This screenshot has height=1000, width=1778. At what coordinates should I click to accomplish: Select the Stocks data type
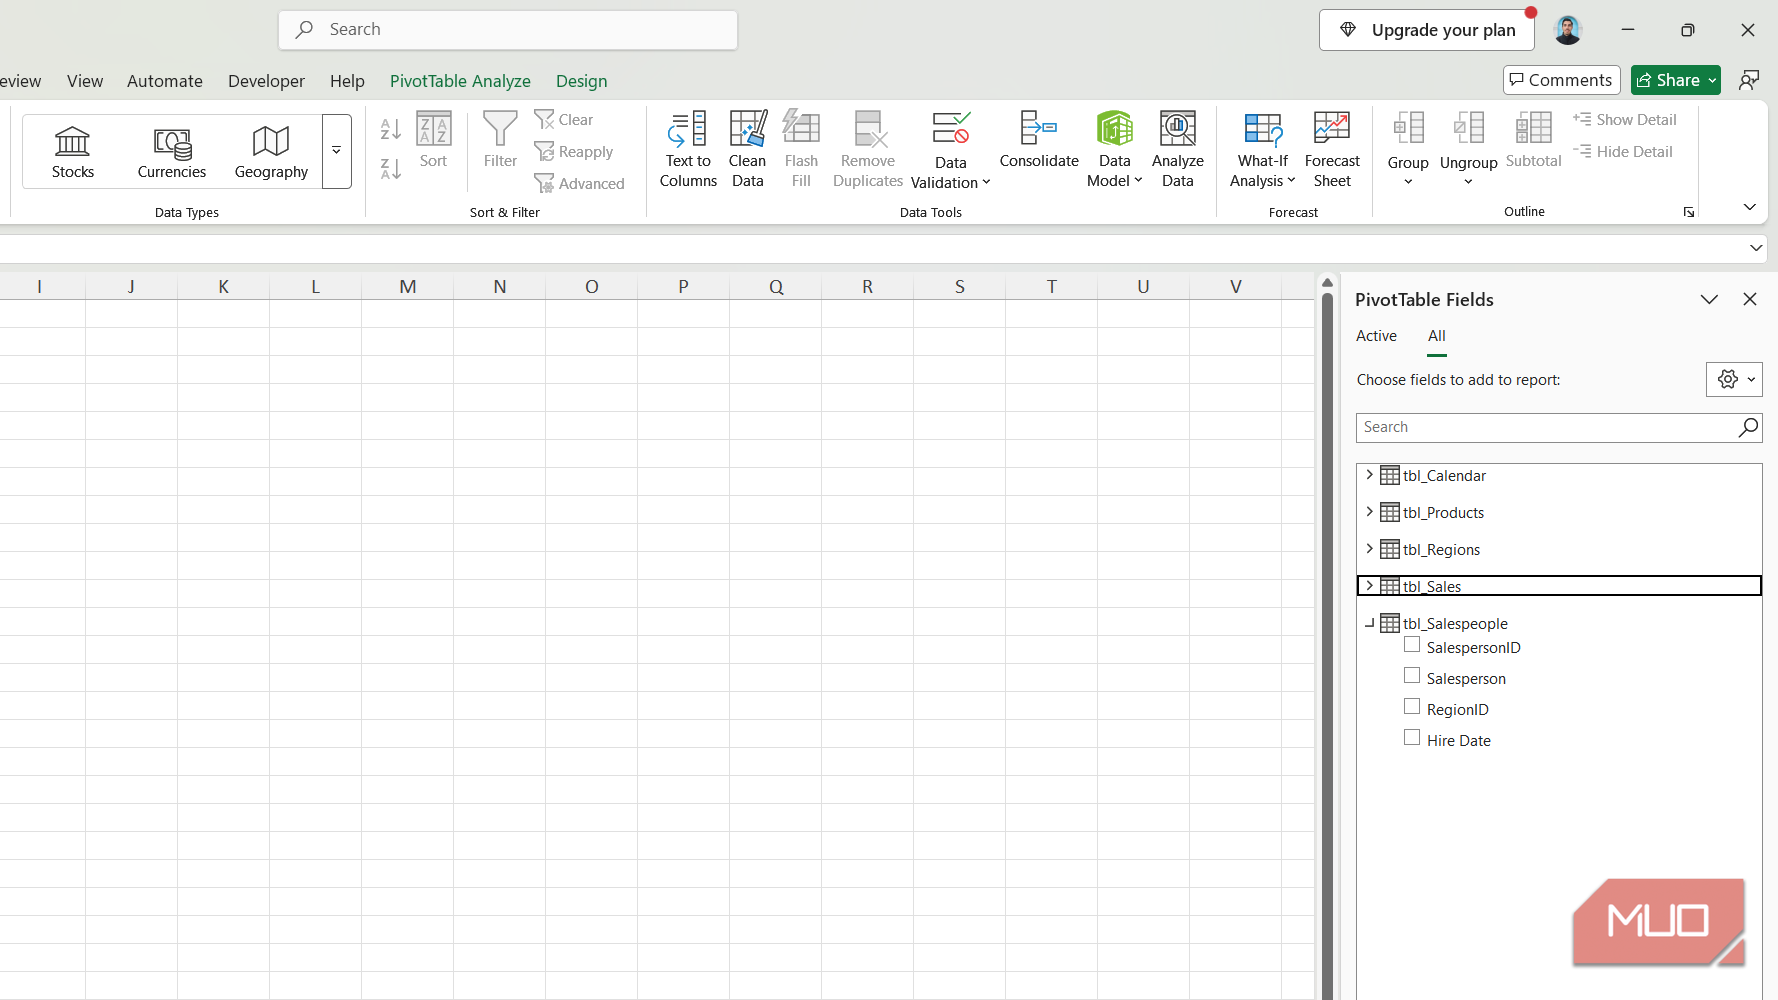point(72,152)
